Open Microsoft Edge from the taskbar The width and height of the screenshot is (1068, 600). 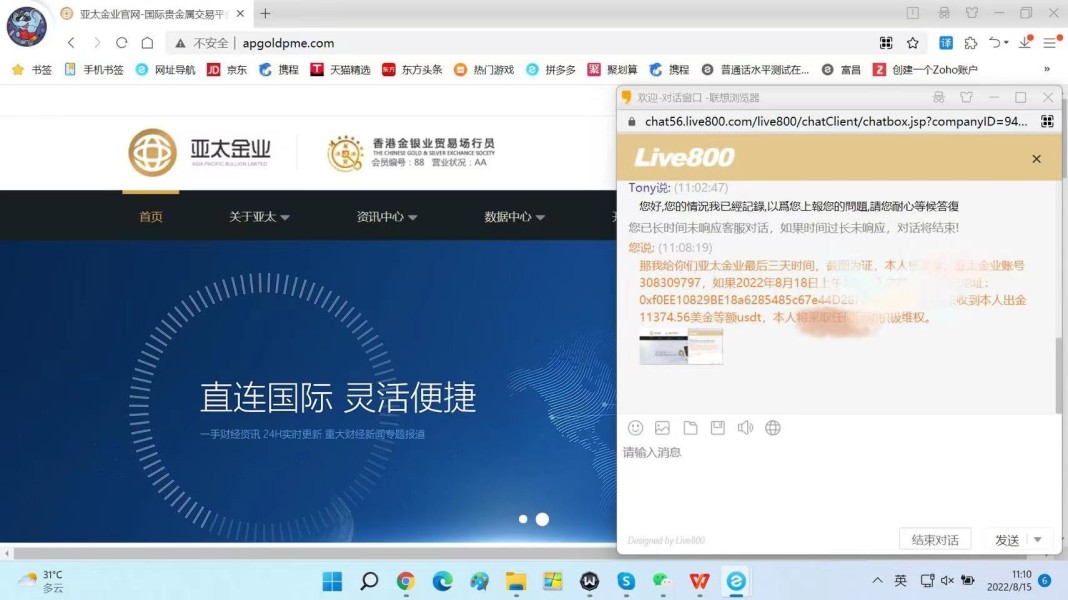click(443, 581)
